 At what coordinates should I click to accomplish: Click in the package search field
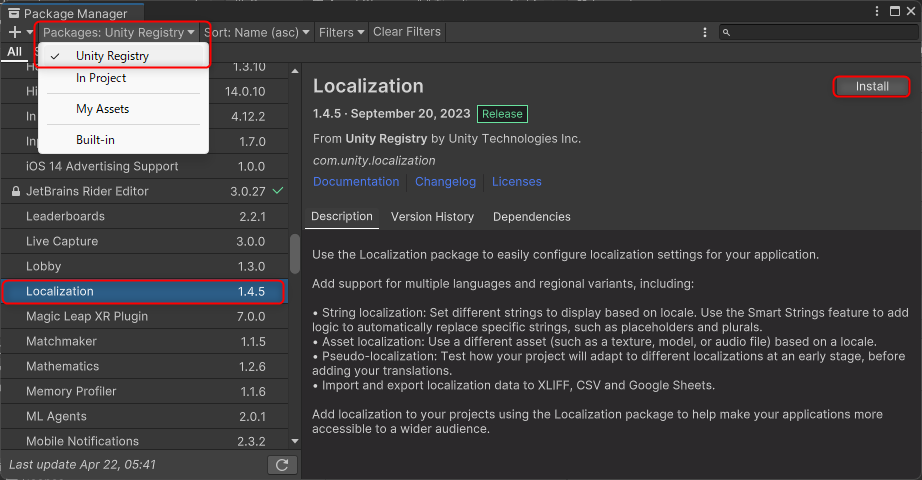click(x=820, y=32)
